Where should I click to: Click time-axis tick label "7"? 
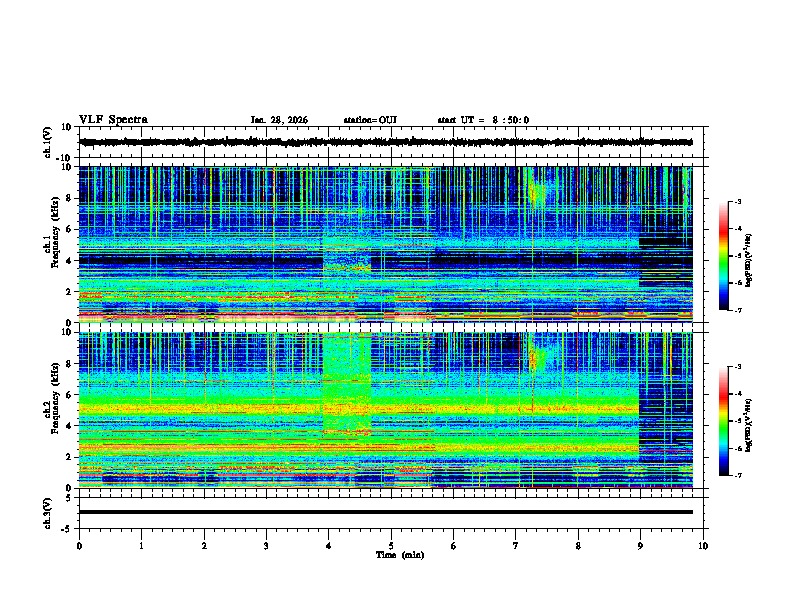pyautogui.click(x=516, y=546)
